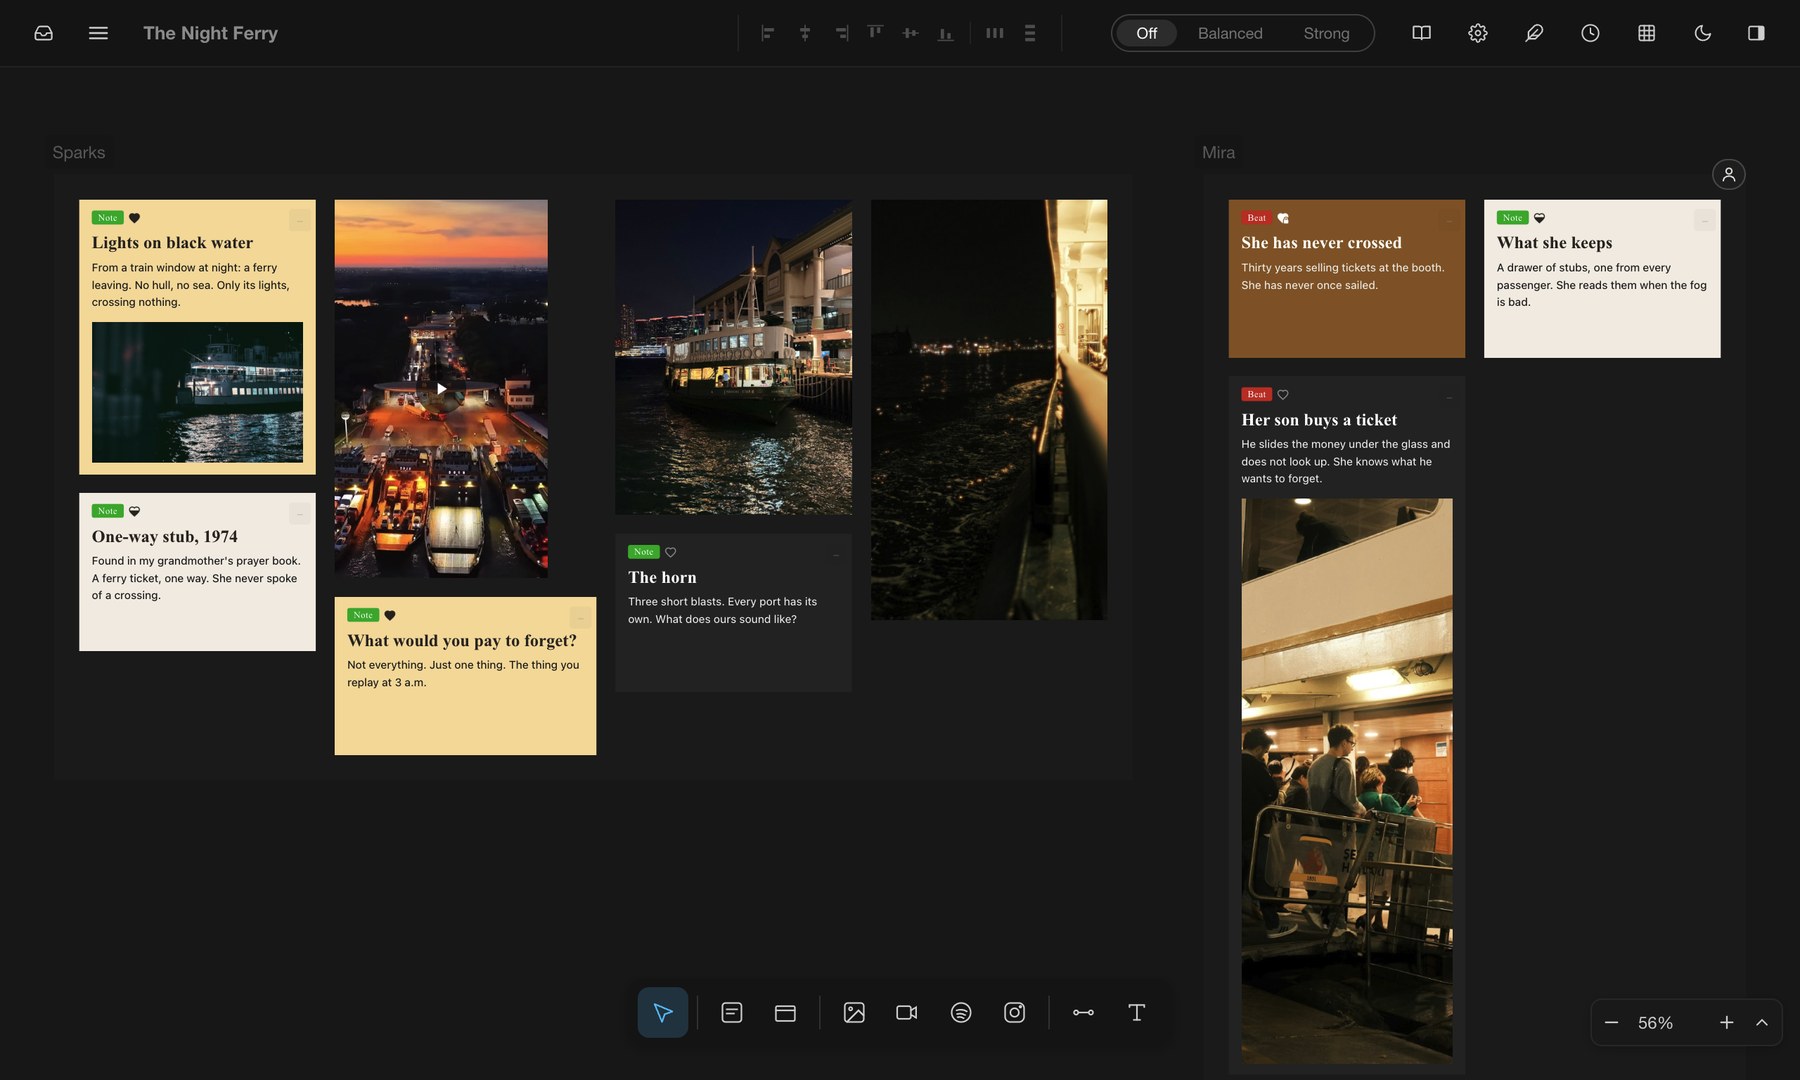Viewport: 1800px width, 1080px height.
Task: Open the inbox tray icon
Action: tap(43, 33)
